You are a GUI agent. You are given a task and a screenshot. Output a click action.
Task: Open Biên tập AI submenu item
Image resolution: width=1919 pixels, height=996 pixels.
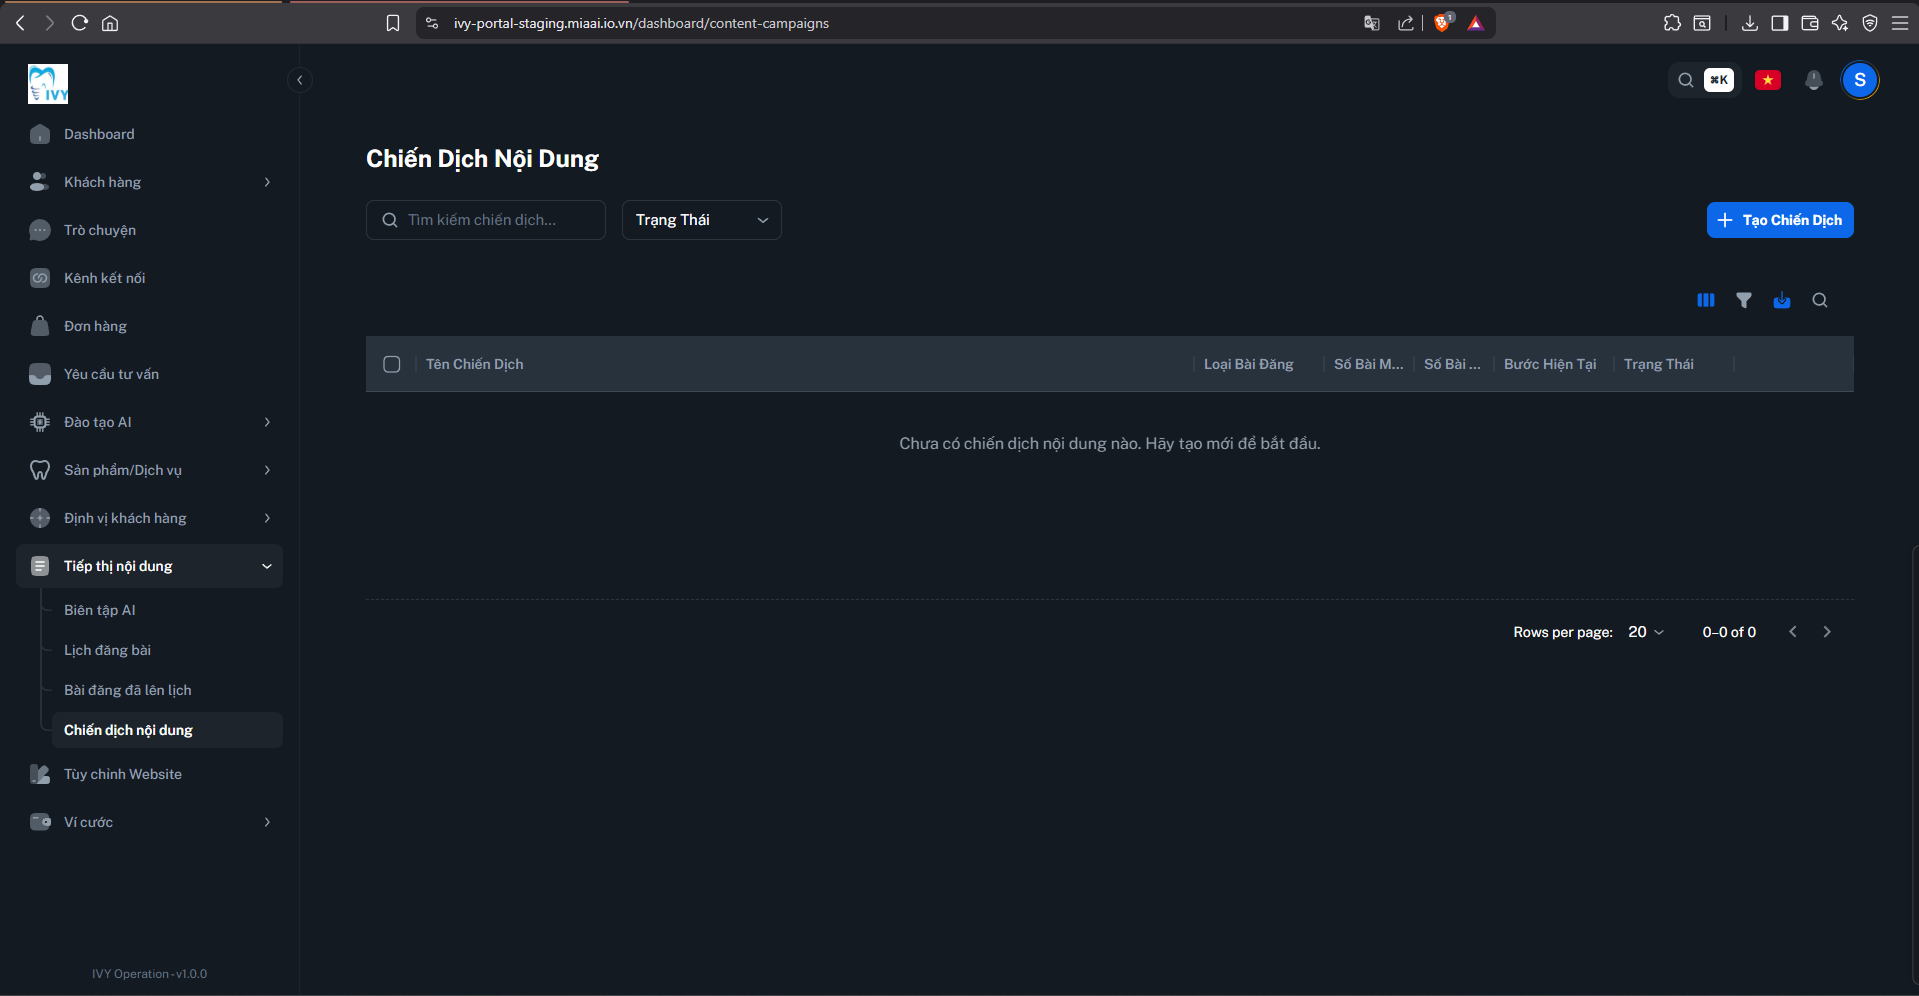[100, 610]
